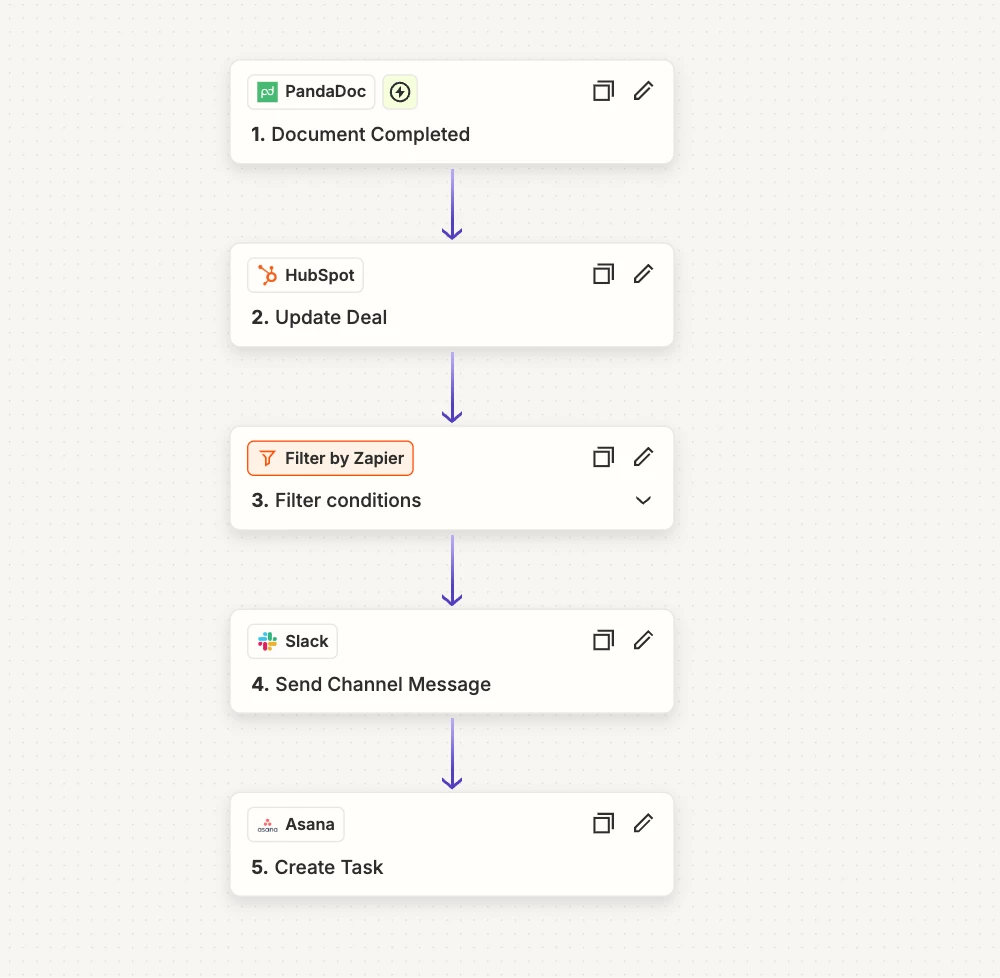Expand the Filter conditions chevron
1000x978 pixels.
(643, 500)
